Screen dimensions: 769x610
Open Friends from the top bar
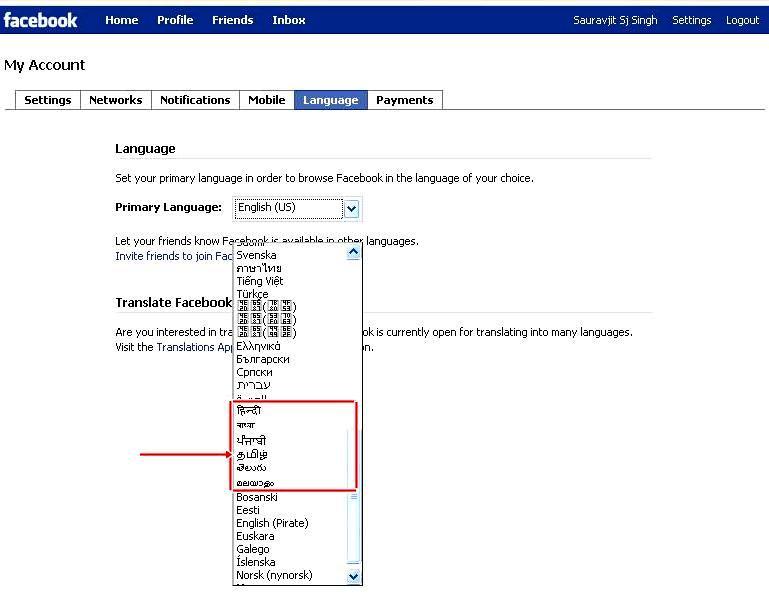232,20
